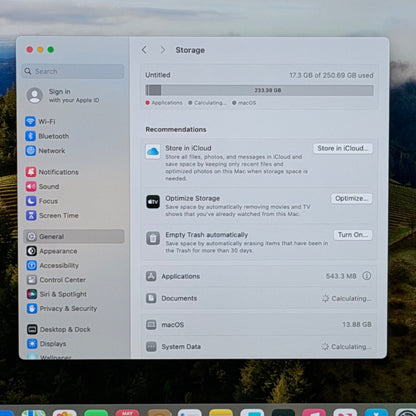
Task: Show info for Applications storage
Action: point(367,276)
